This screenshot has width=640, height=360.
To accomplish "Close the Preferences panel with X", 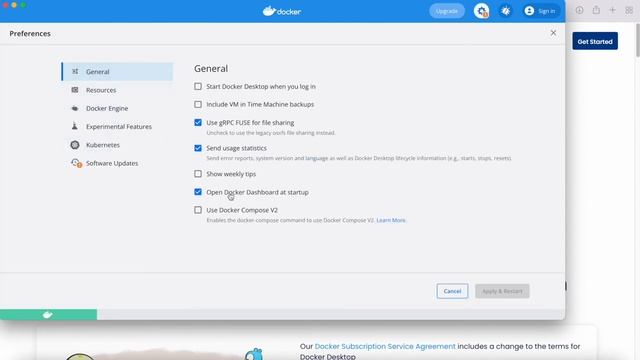I will (x=553, y=33).
